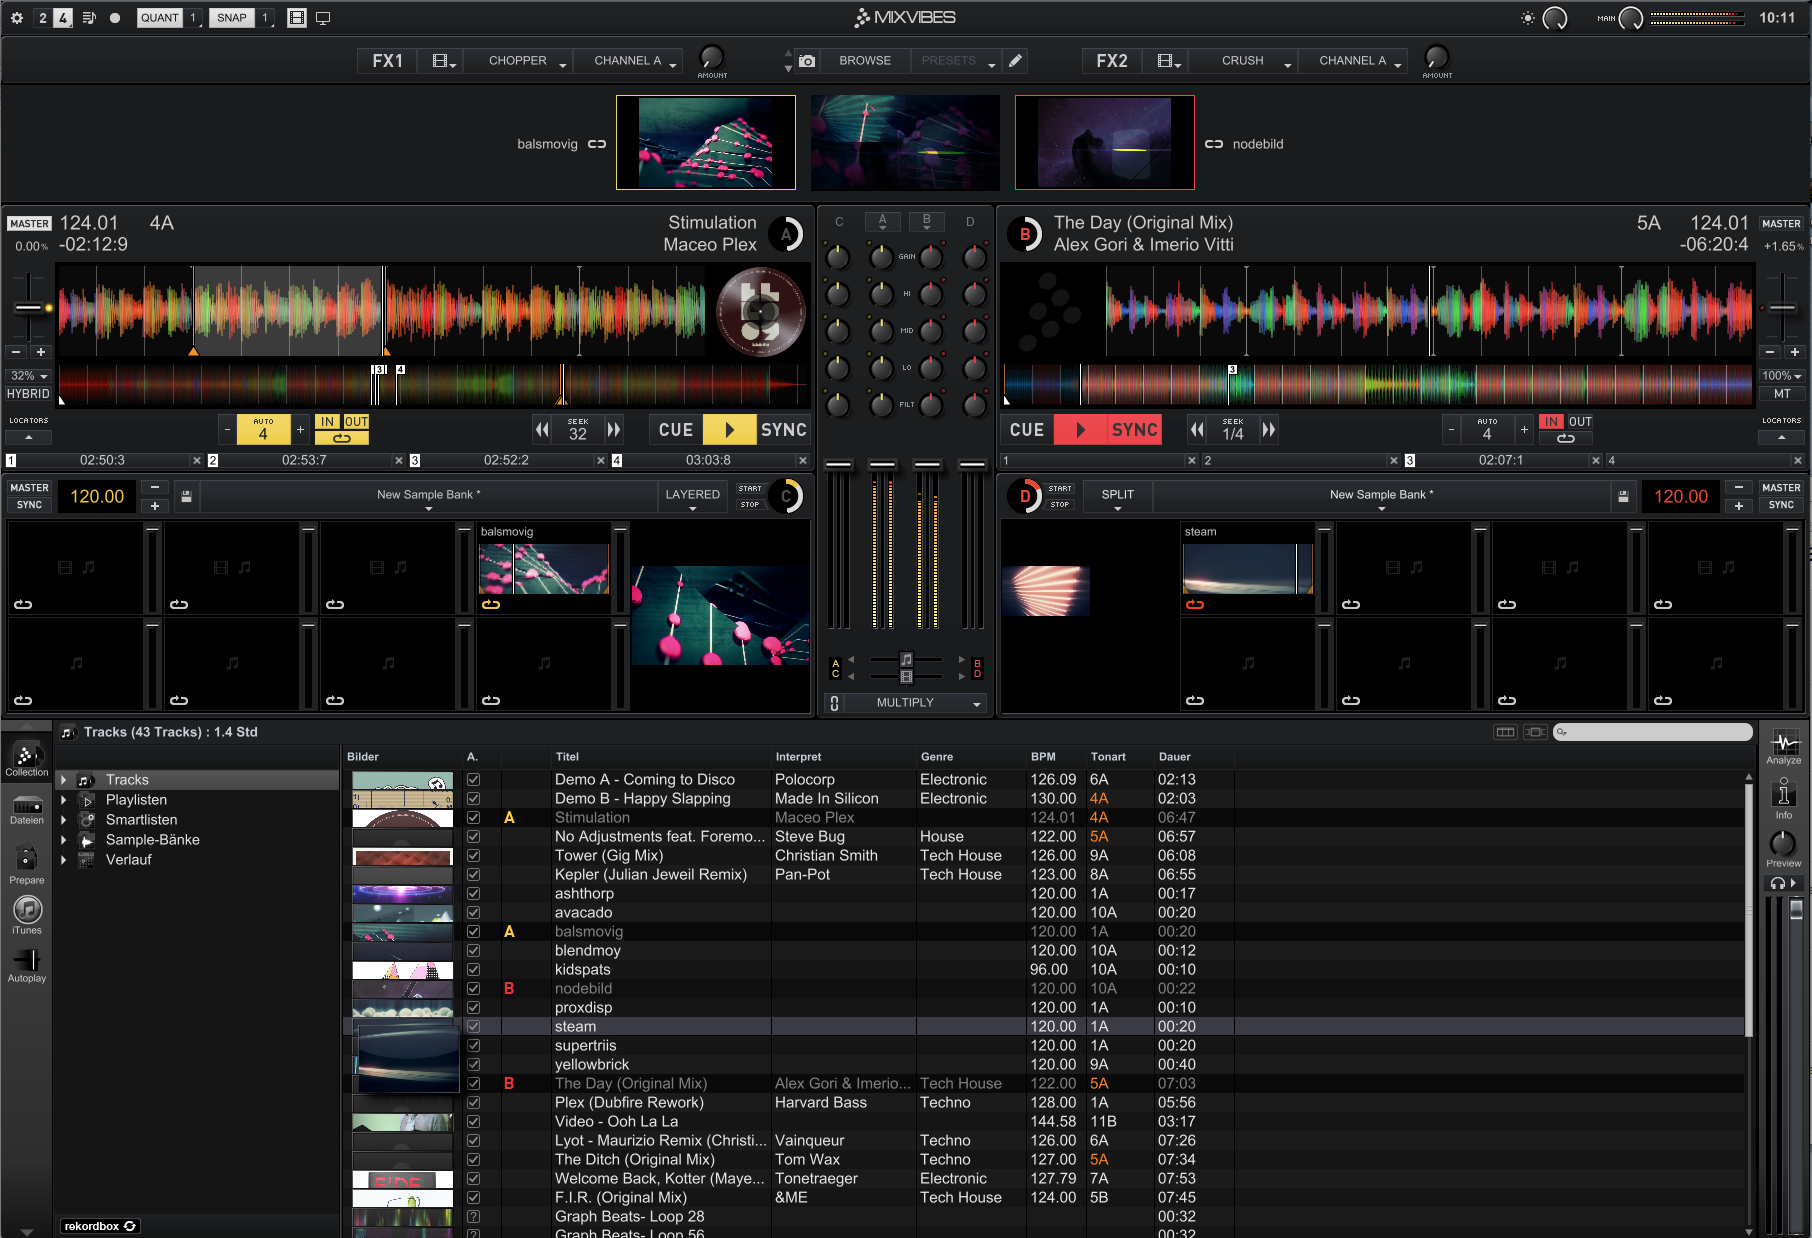Image resolution: width=1812 pixels, height=1238 pixels.
Task: Open the Prepare crate panel
Action: click(x=26, y=864)
